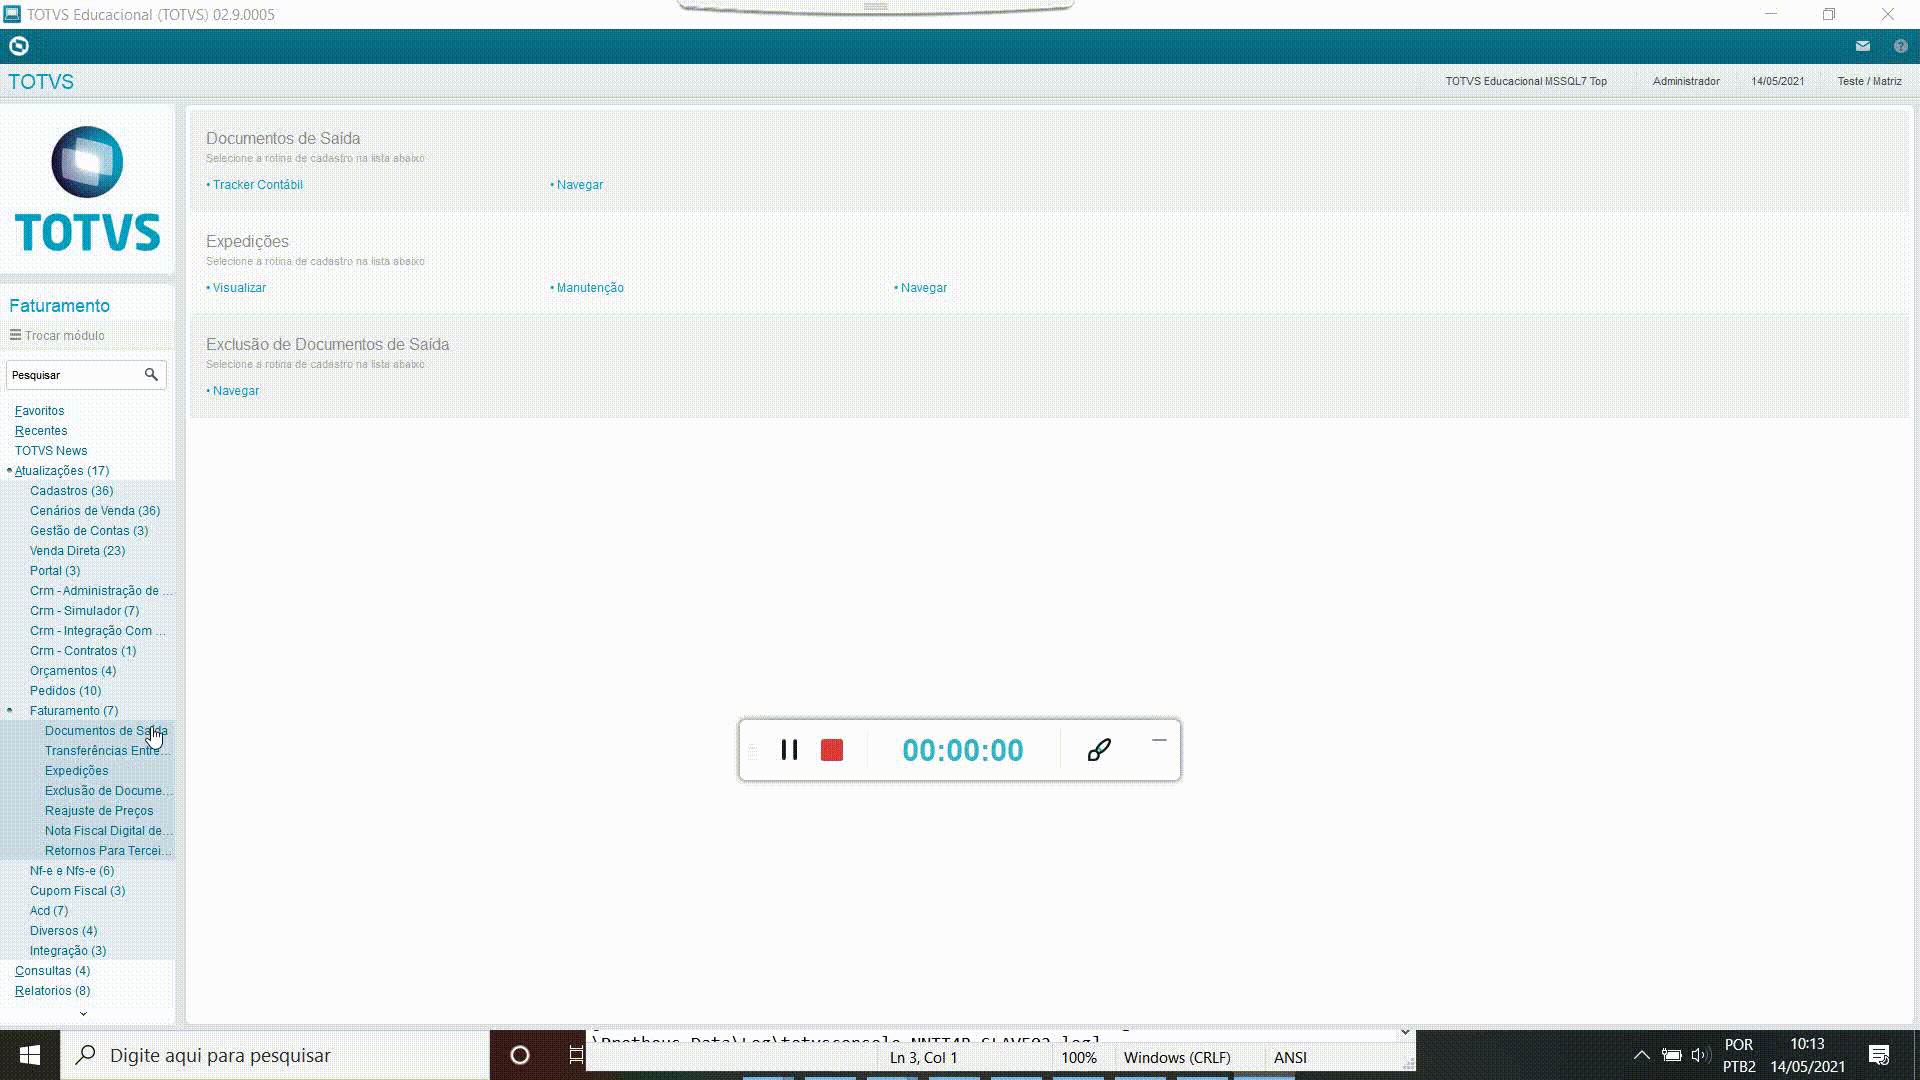Expand Crm - Simulador (7)
This screenshot has width=1920, height=1080.
[x=84, y=611]
